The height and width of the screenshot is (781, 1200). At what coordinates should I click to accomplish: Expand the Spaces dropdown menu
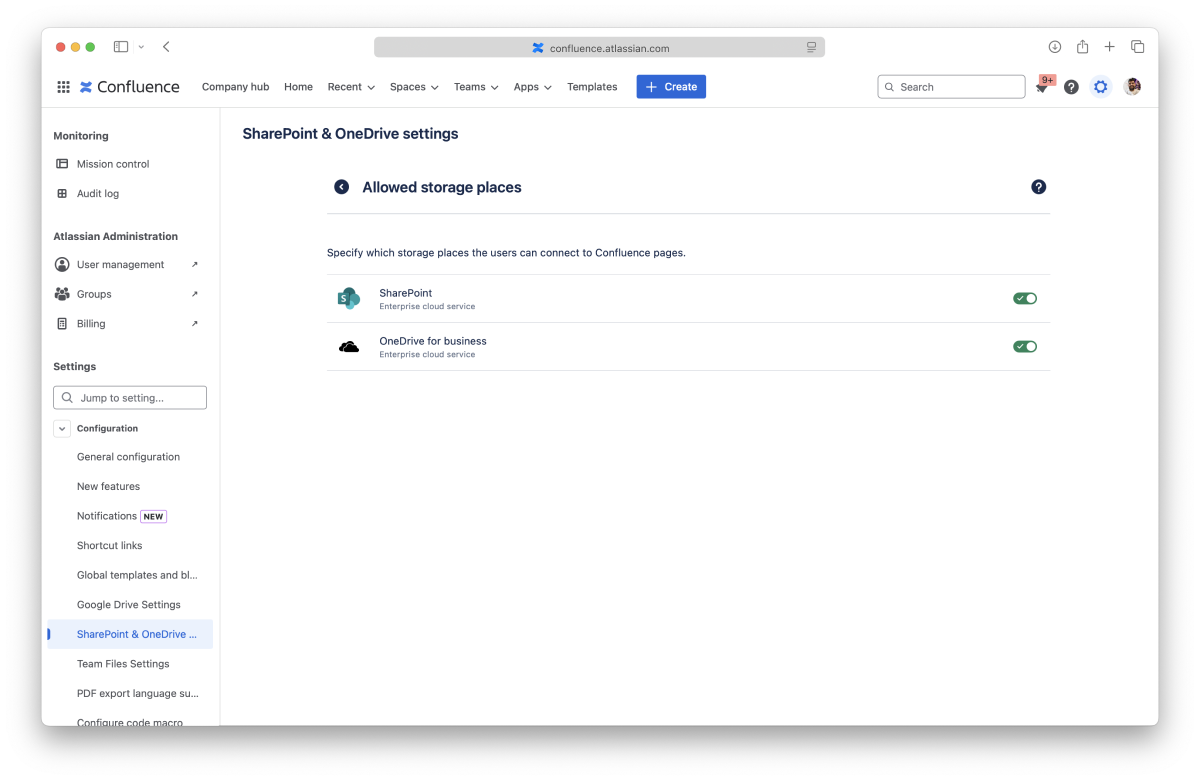pyautogui.click(x=414, y=87)
